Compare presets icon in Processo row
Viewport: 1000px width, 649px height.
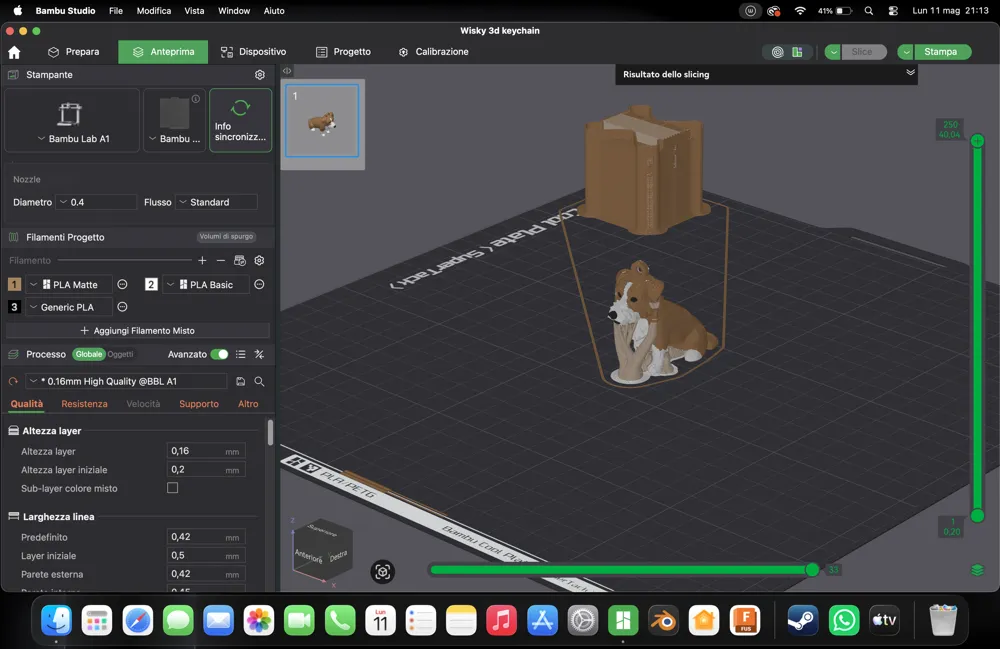(x=259, y=354)
